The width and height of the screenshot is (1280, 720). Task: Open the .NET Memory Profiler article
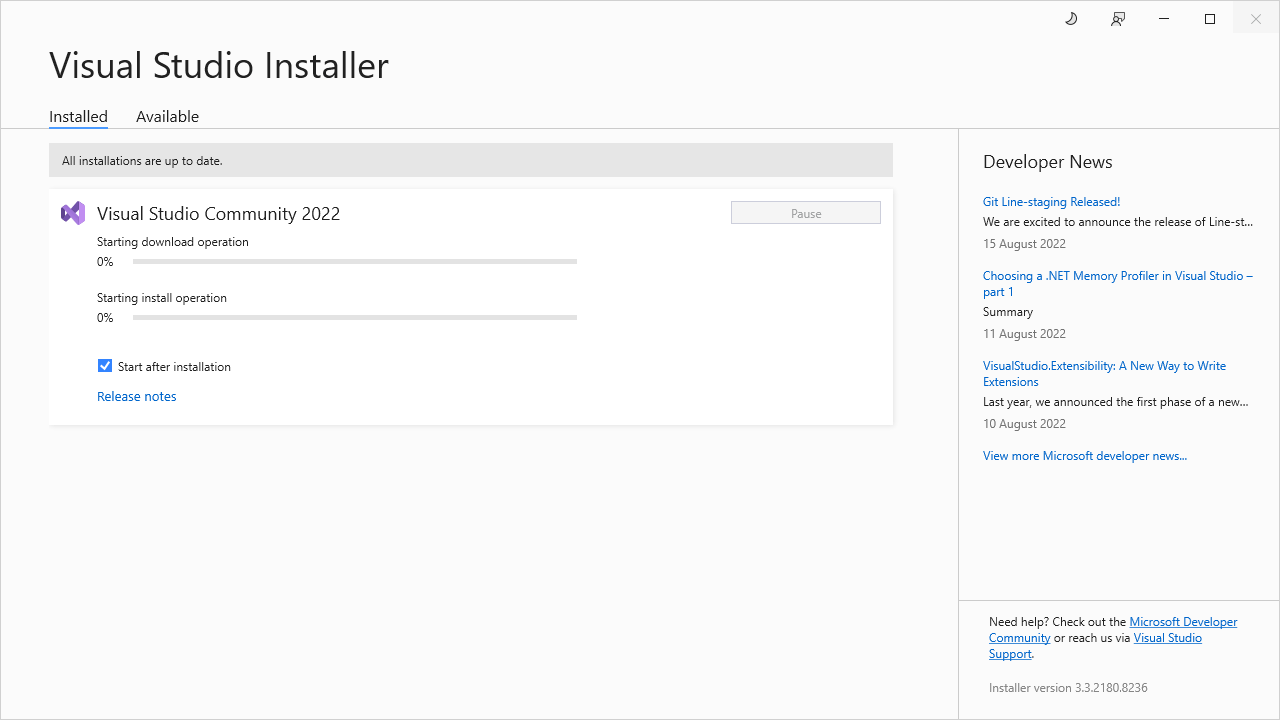1117,283
